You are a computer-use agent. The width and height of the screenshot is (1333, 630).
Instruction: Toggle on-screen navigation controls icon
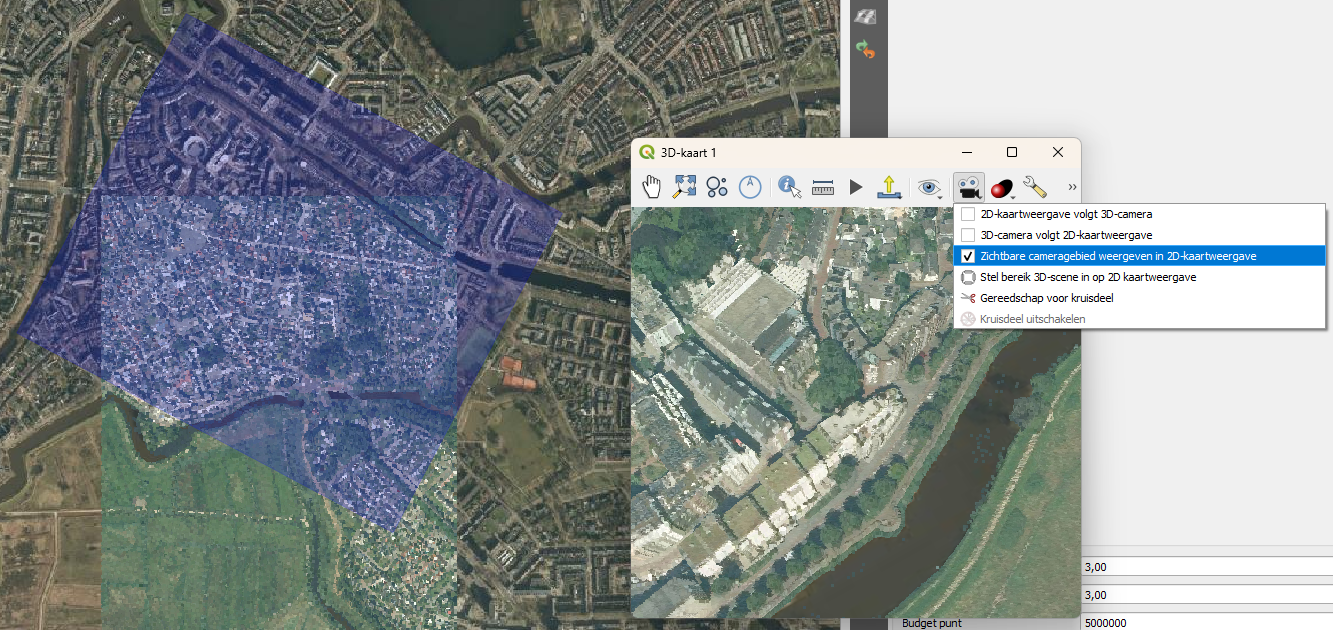point(717,186)
